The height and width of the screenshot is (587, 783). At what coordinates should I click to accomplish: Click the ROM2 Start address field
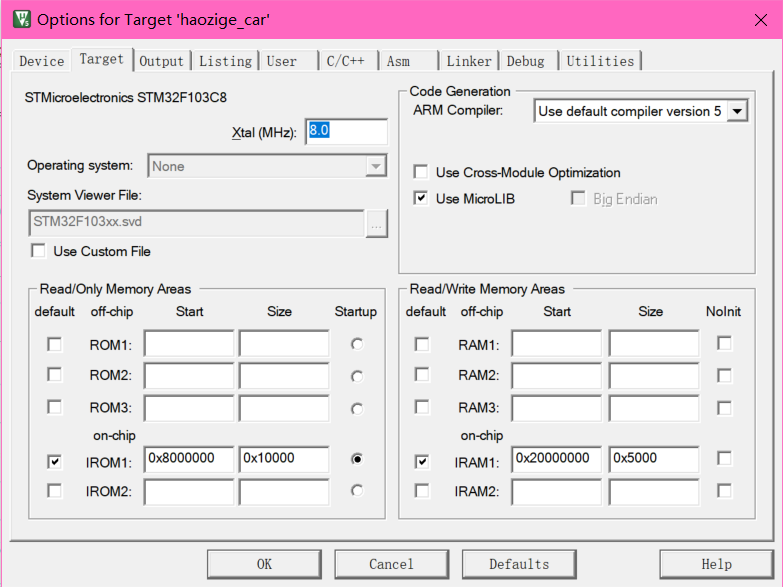189,376
